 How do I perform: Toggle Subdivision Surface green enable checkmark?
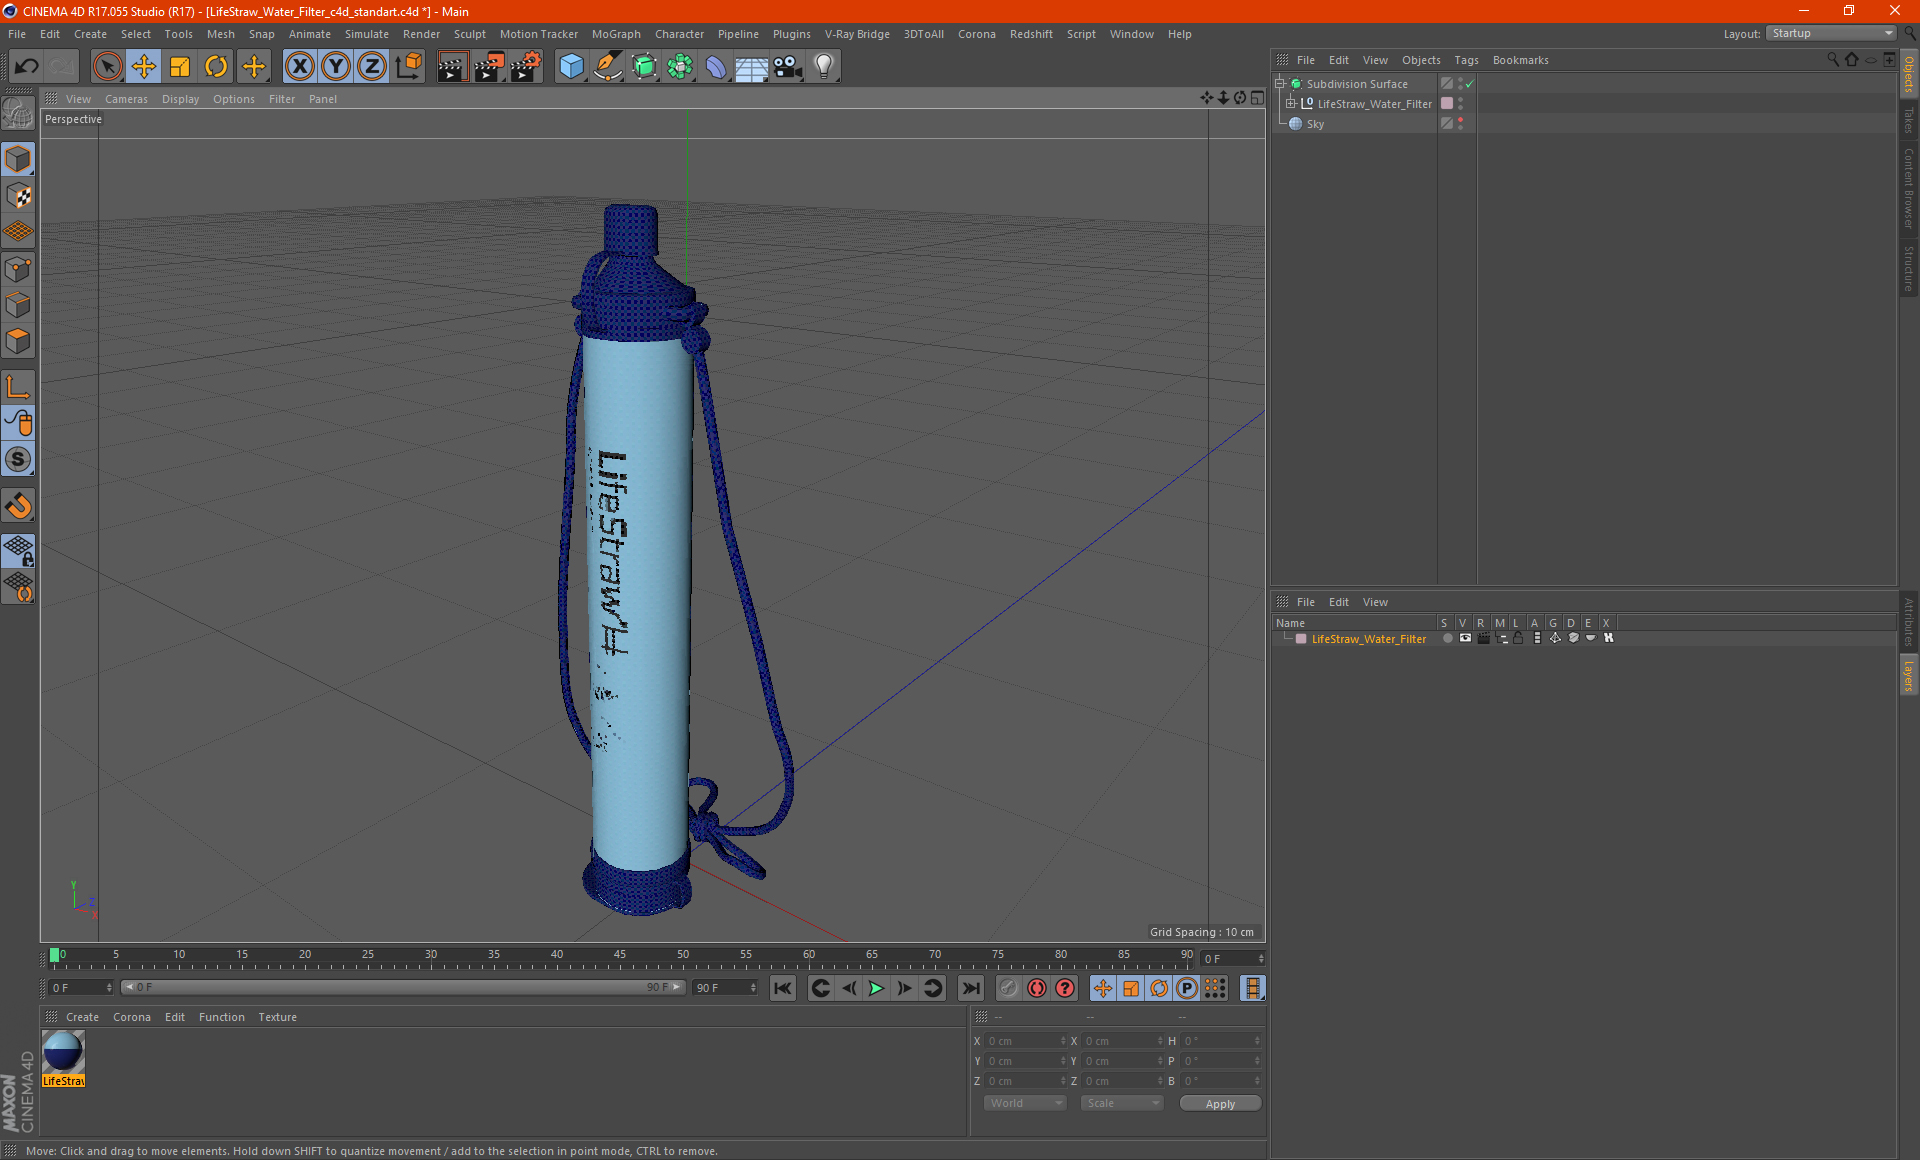click(x=1469, y=84)
